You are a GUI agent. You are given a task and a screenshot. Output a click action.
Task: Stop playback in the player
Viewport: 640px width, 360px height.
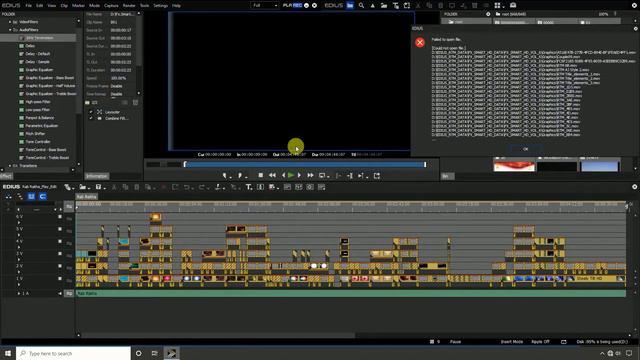(260, 176)
